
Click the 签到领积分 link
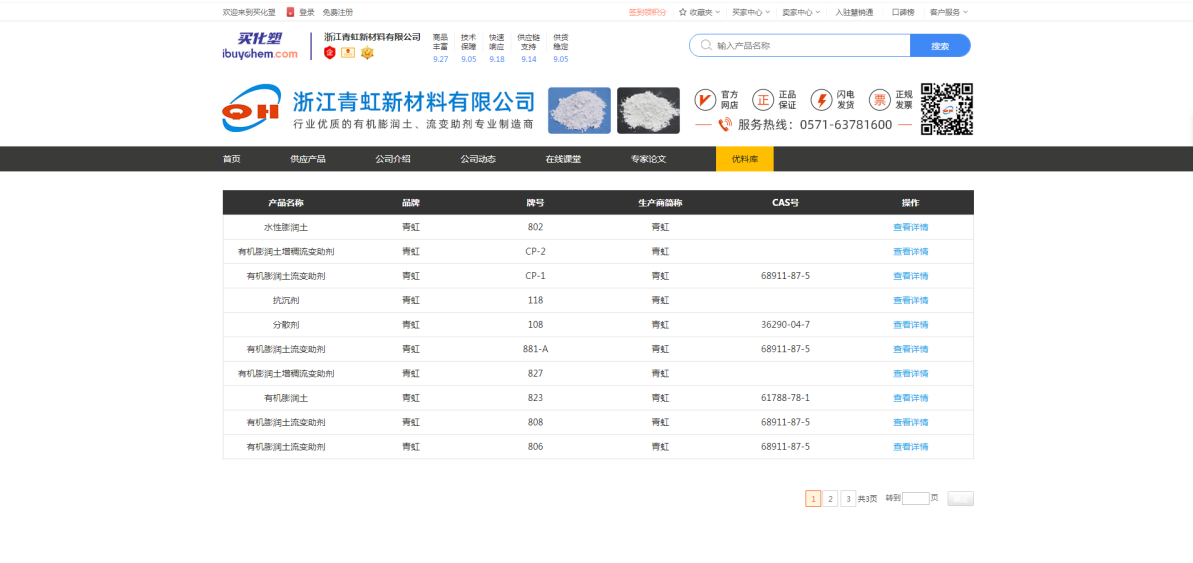(647, 12)
